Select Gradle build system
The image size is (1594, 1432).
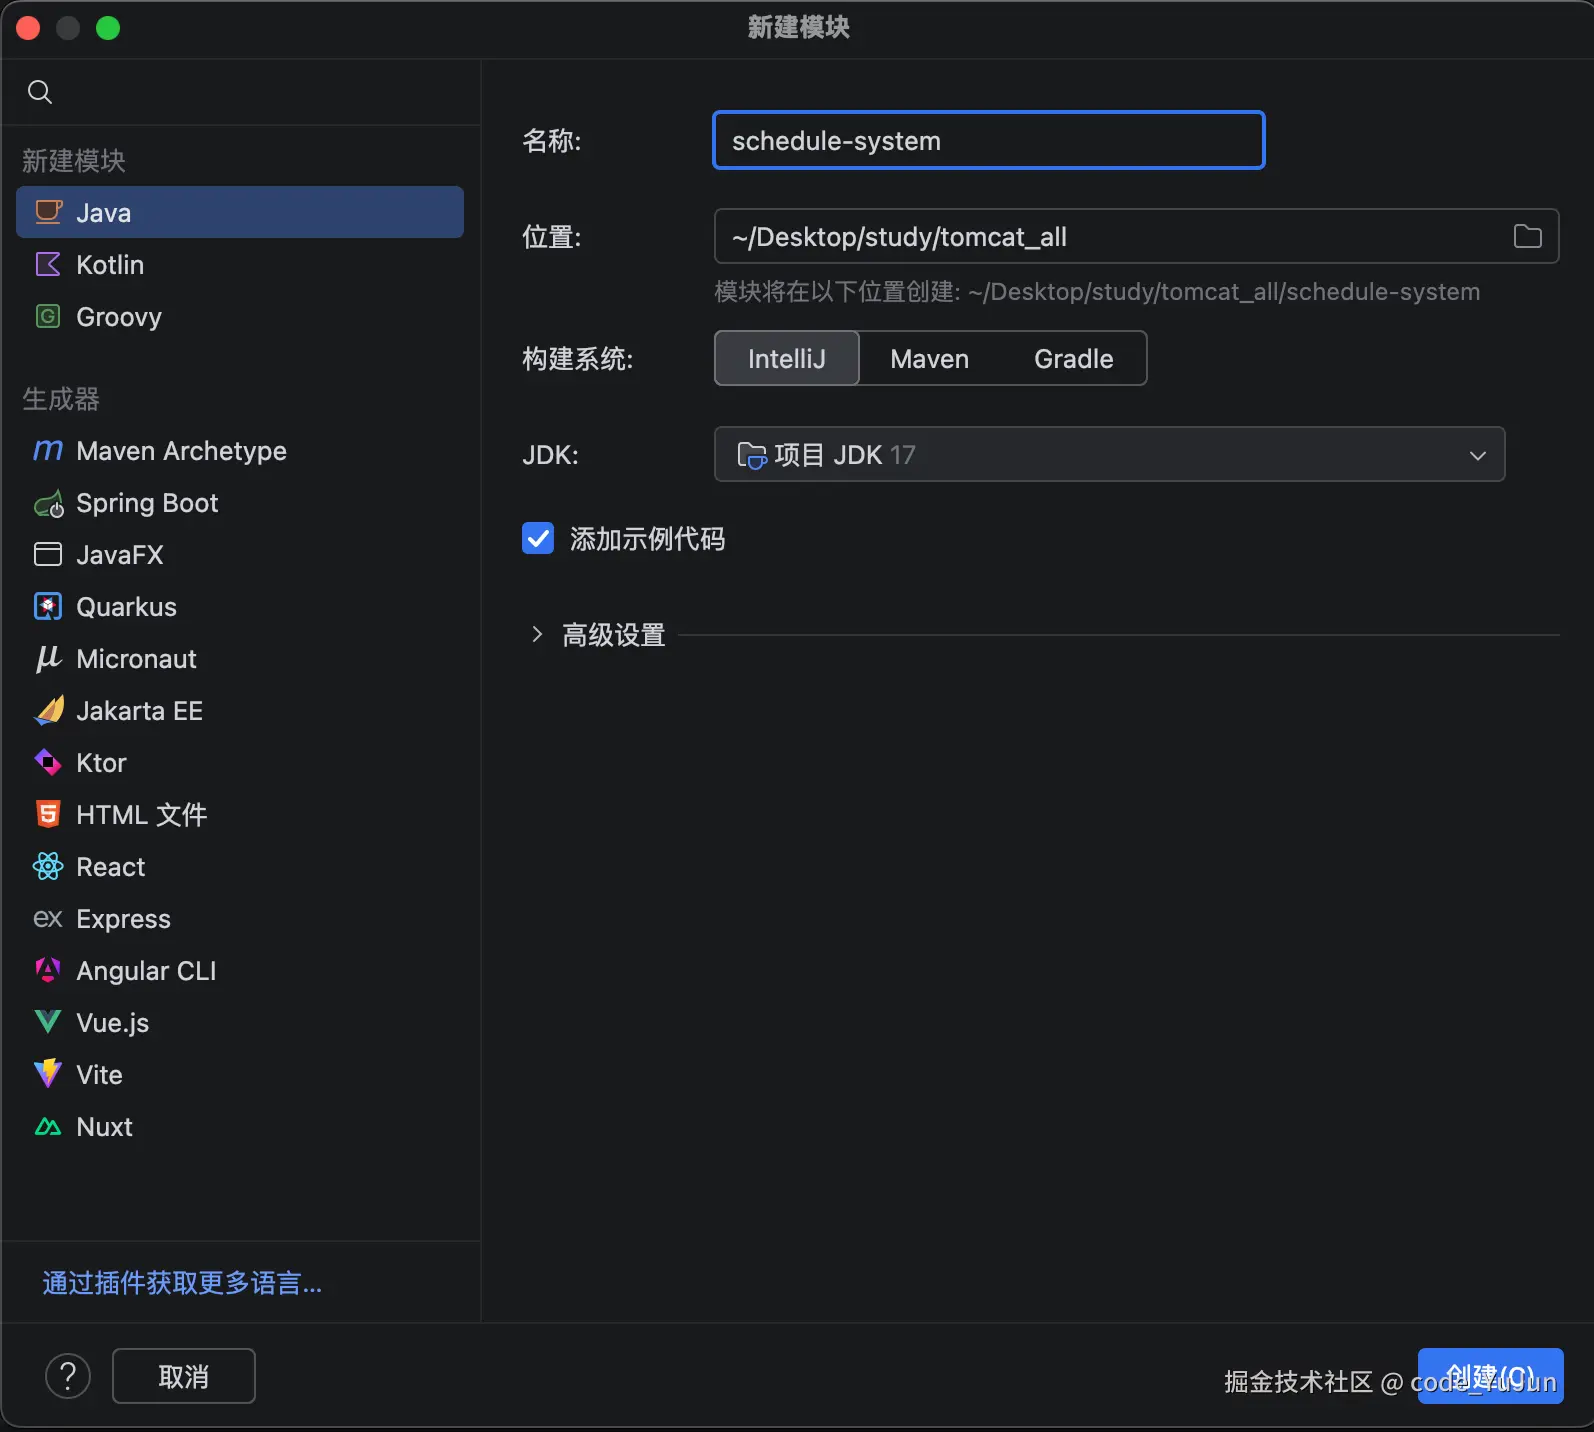[1073, 358]
